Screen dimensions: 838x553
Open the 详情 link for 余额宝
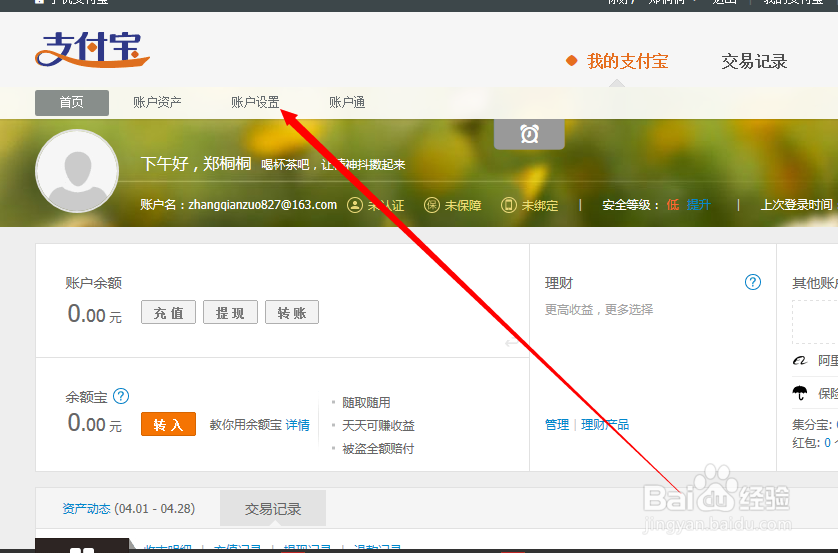(298, 425)
